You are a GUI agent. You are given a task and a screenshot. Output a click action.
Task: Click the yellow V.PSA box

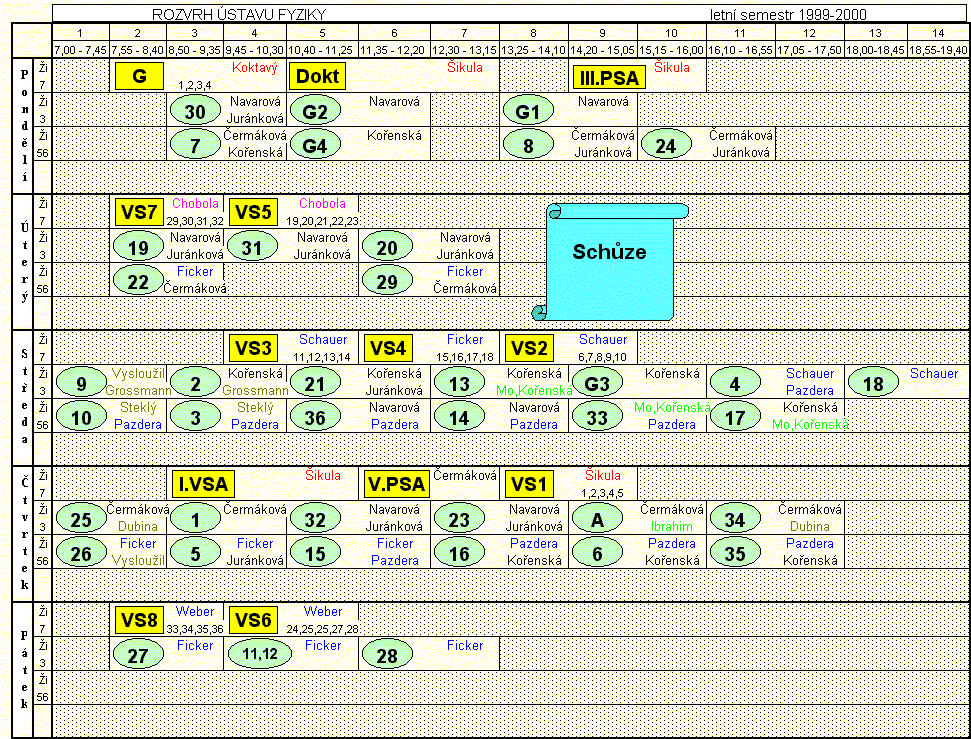coord(395,484)
